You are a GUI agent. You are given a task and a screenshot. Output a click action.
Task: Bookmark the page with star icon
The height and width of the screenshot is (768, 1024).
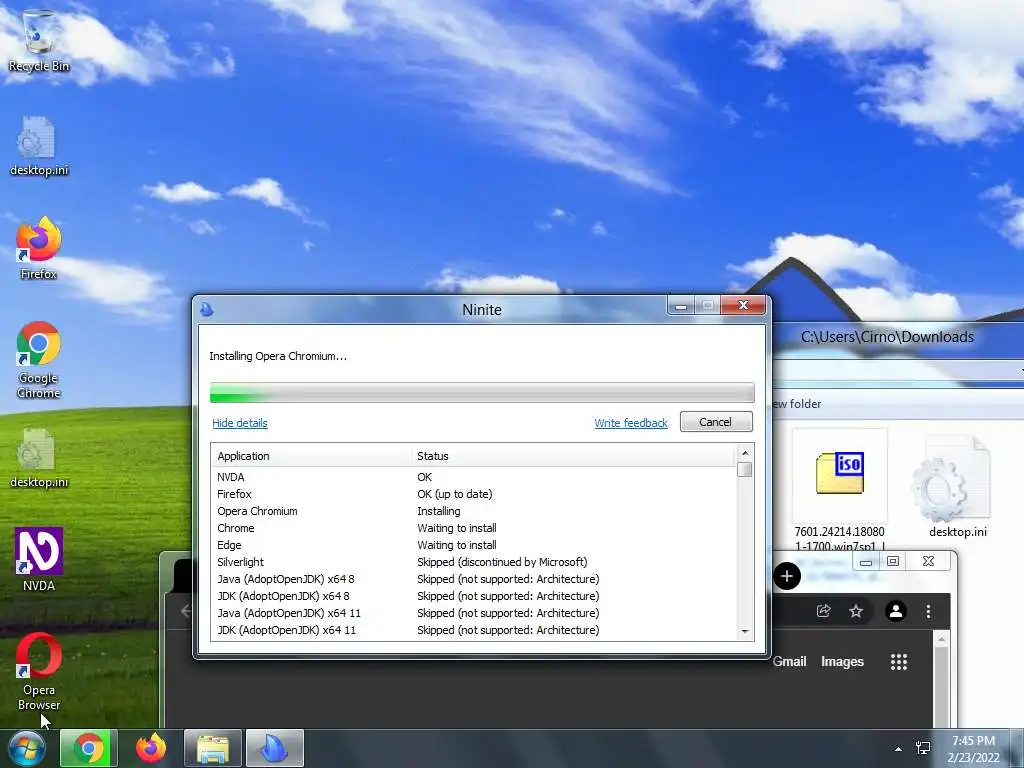[x=856, y=611]
